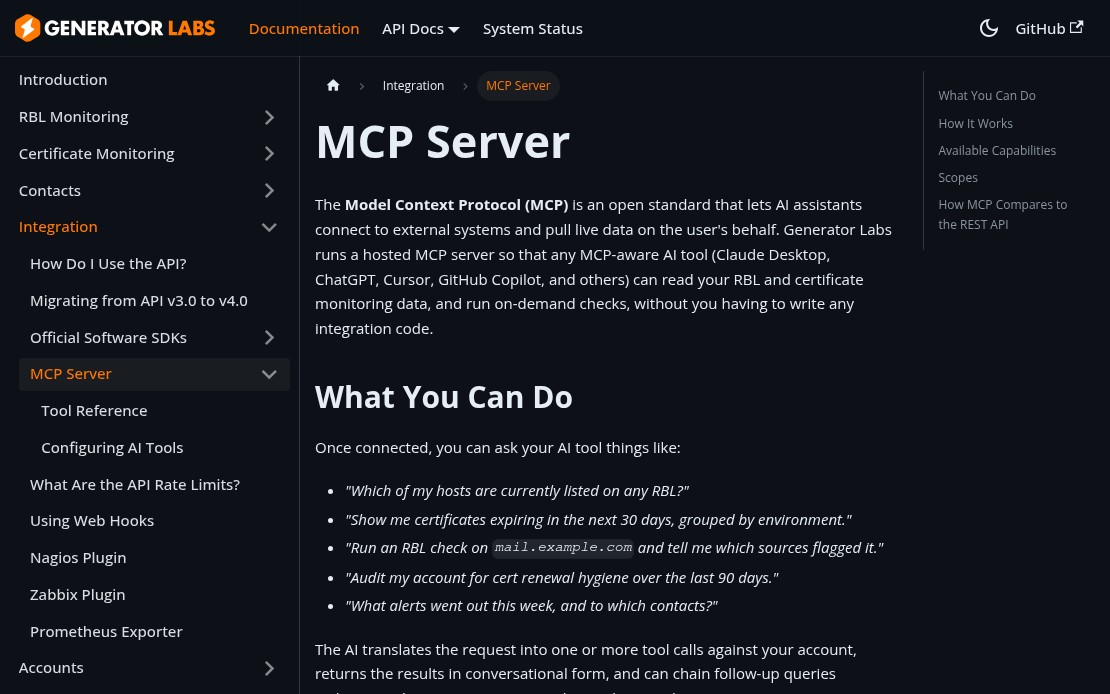Click 'Audit my account for cert renewal' bullet

(x=561, y=578)
